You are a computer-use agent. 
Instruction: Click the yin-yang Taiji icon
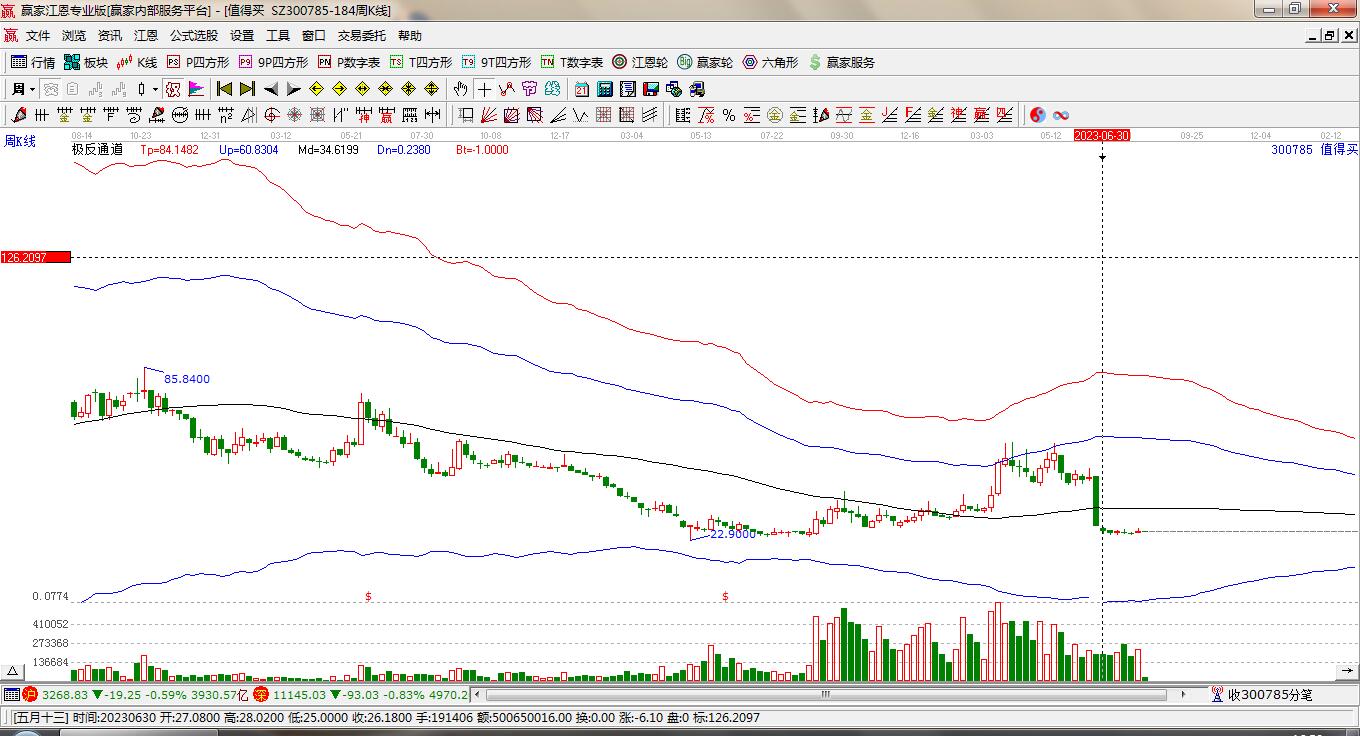1037,115
